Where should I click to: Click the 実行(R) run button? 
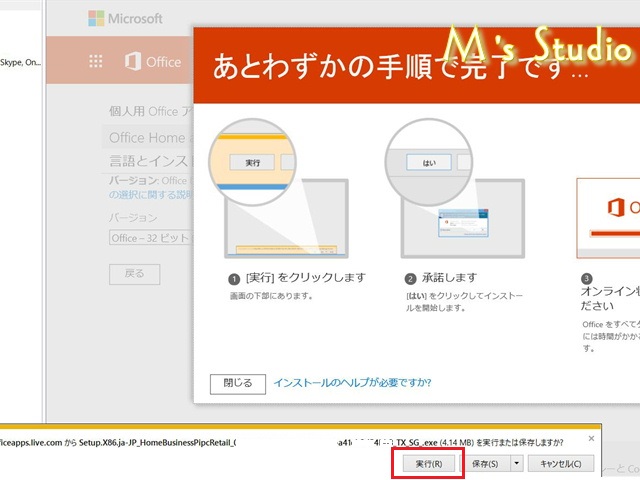[x=429, y=464]
